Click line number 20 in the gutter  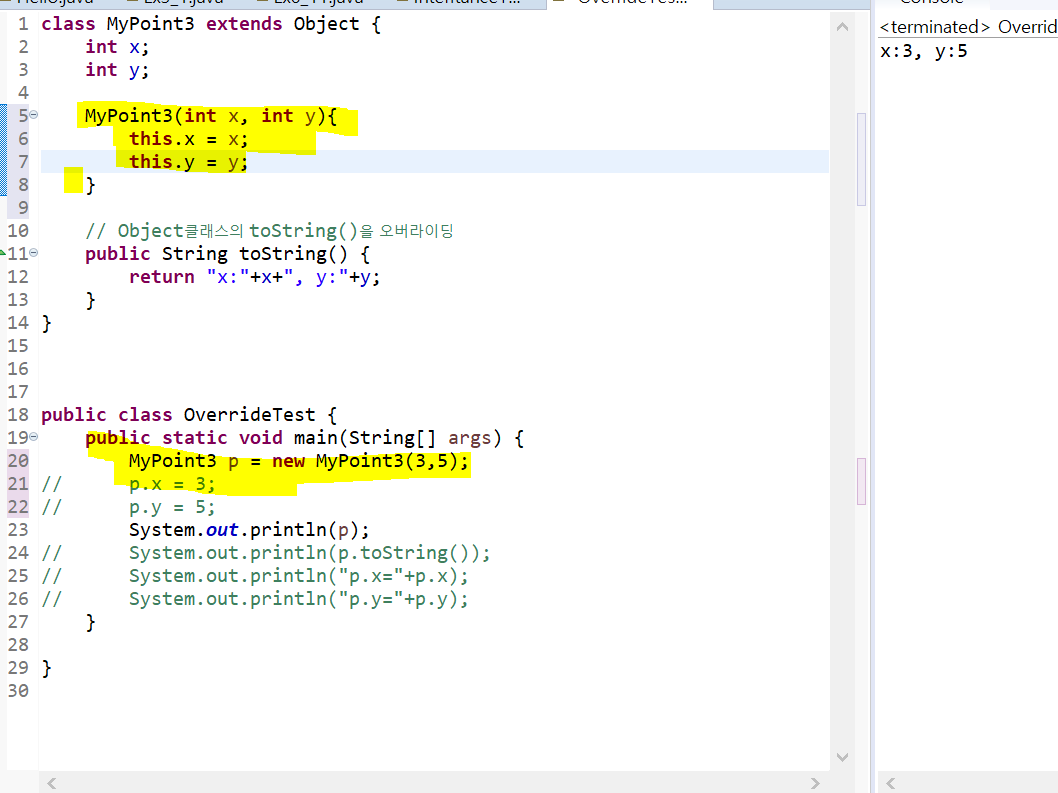coord(18,460)
